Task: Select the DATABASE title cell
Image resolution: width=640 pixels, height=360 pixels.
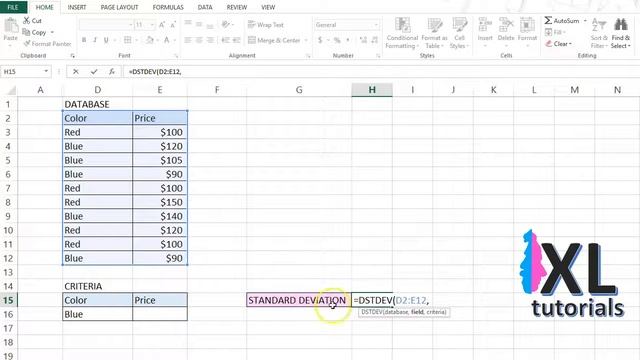Action: [97, 104]
